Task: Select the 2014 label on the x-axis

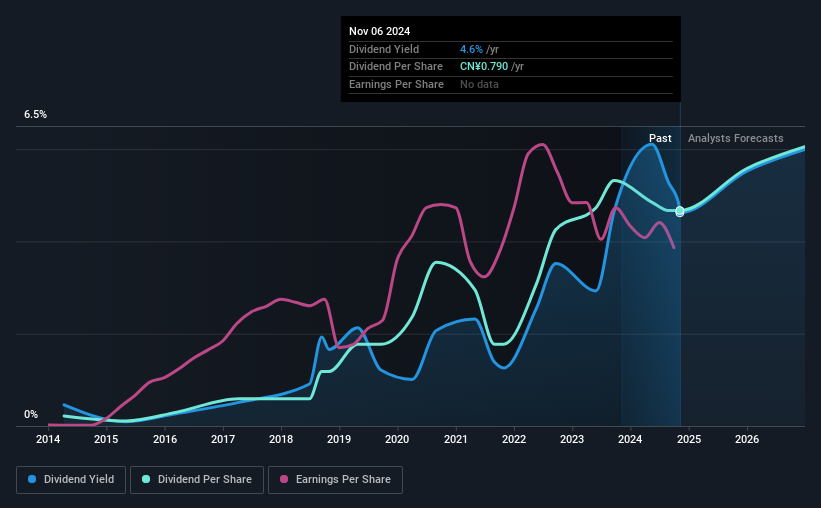Action: pyautogui.click(x=48, y=439)
